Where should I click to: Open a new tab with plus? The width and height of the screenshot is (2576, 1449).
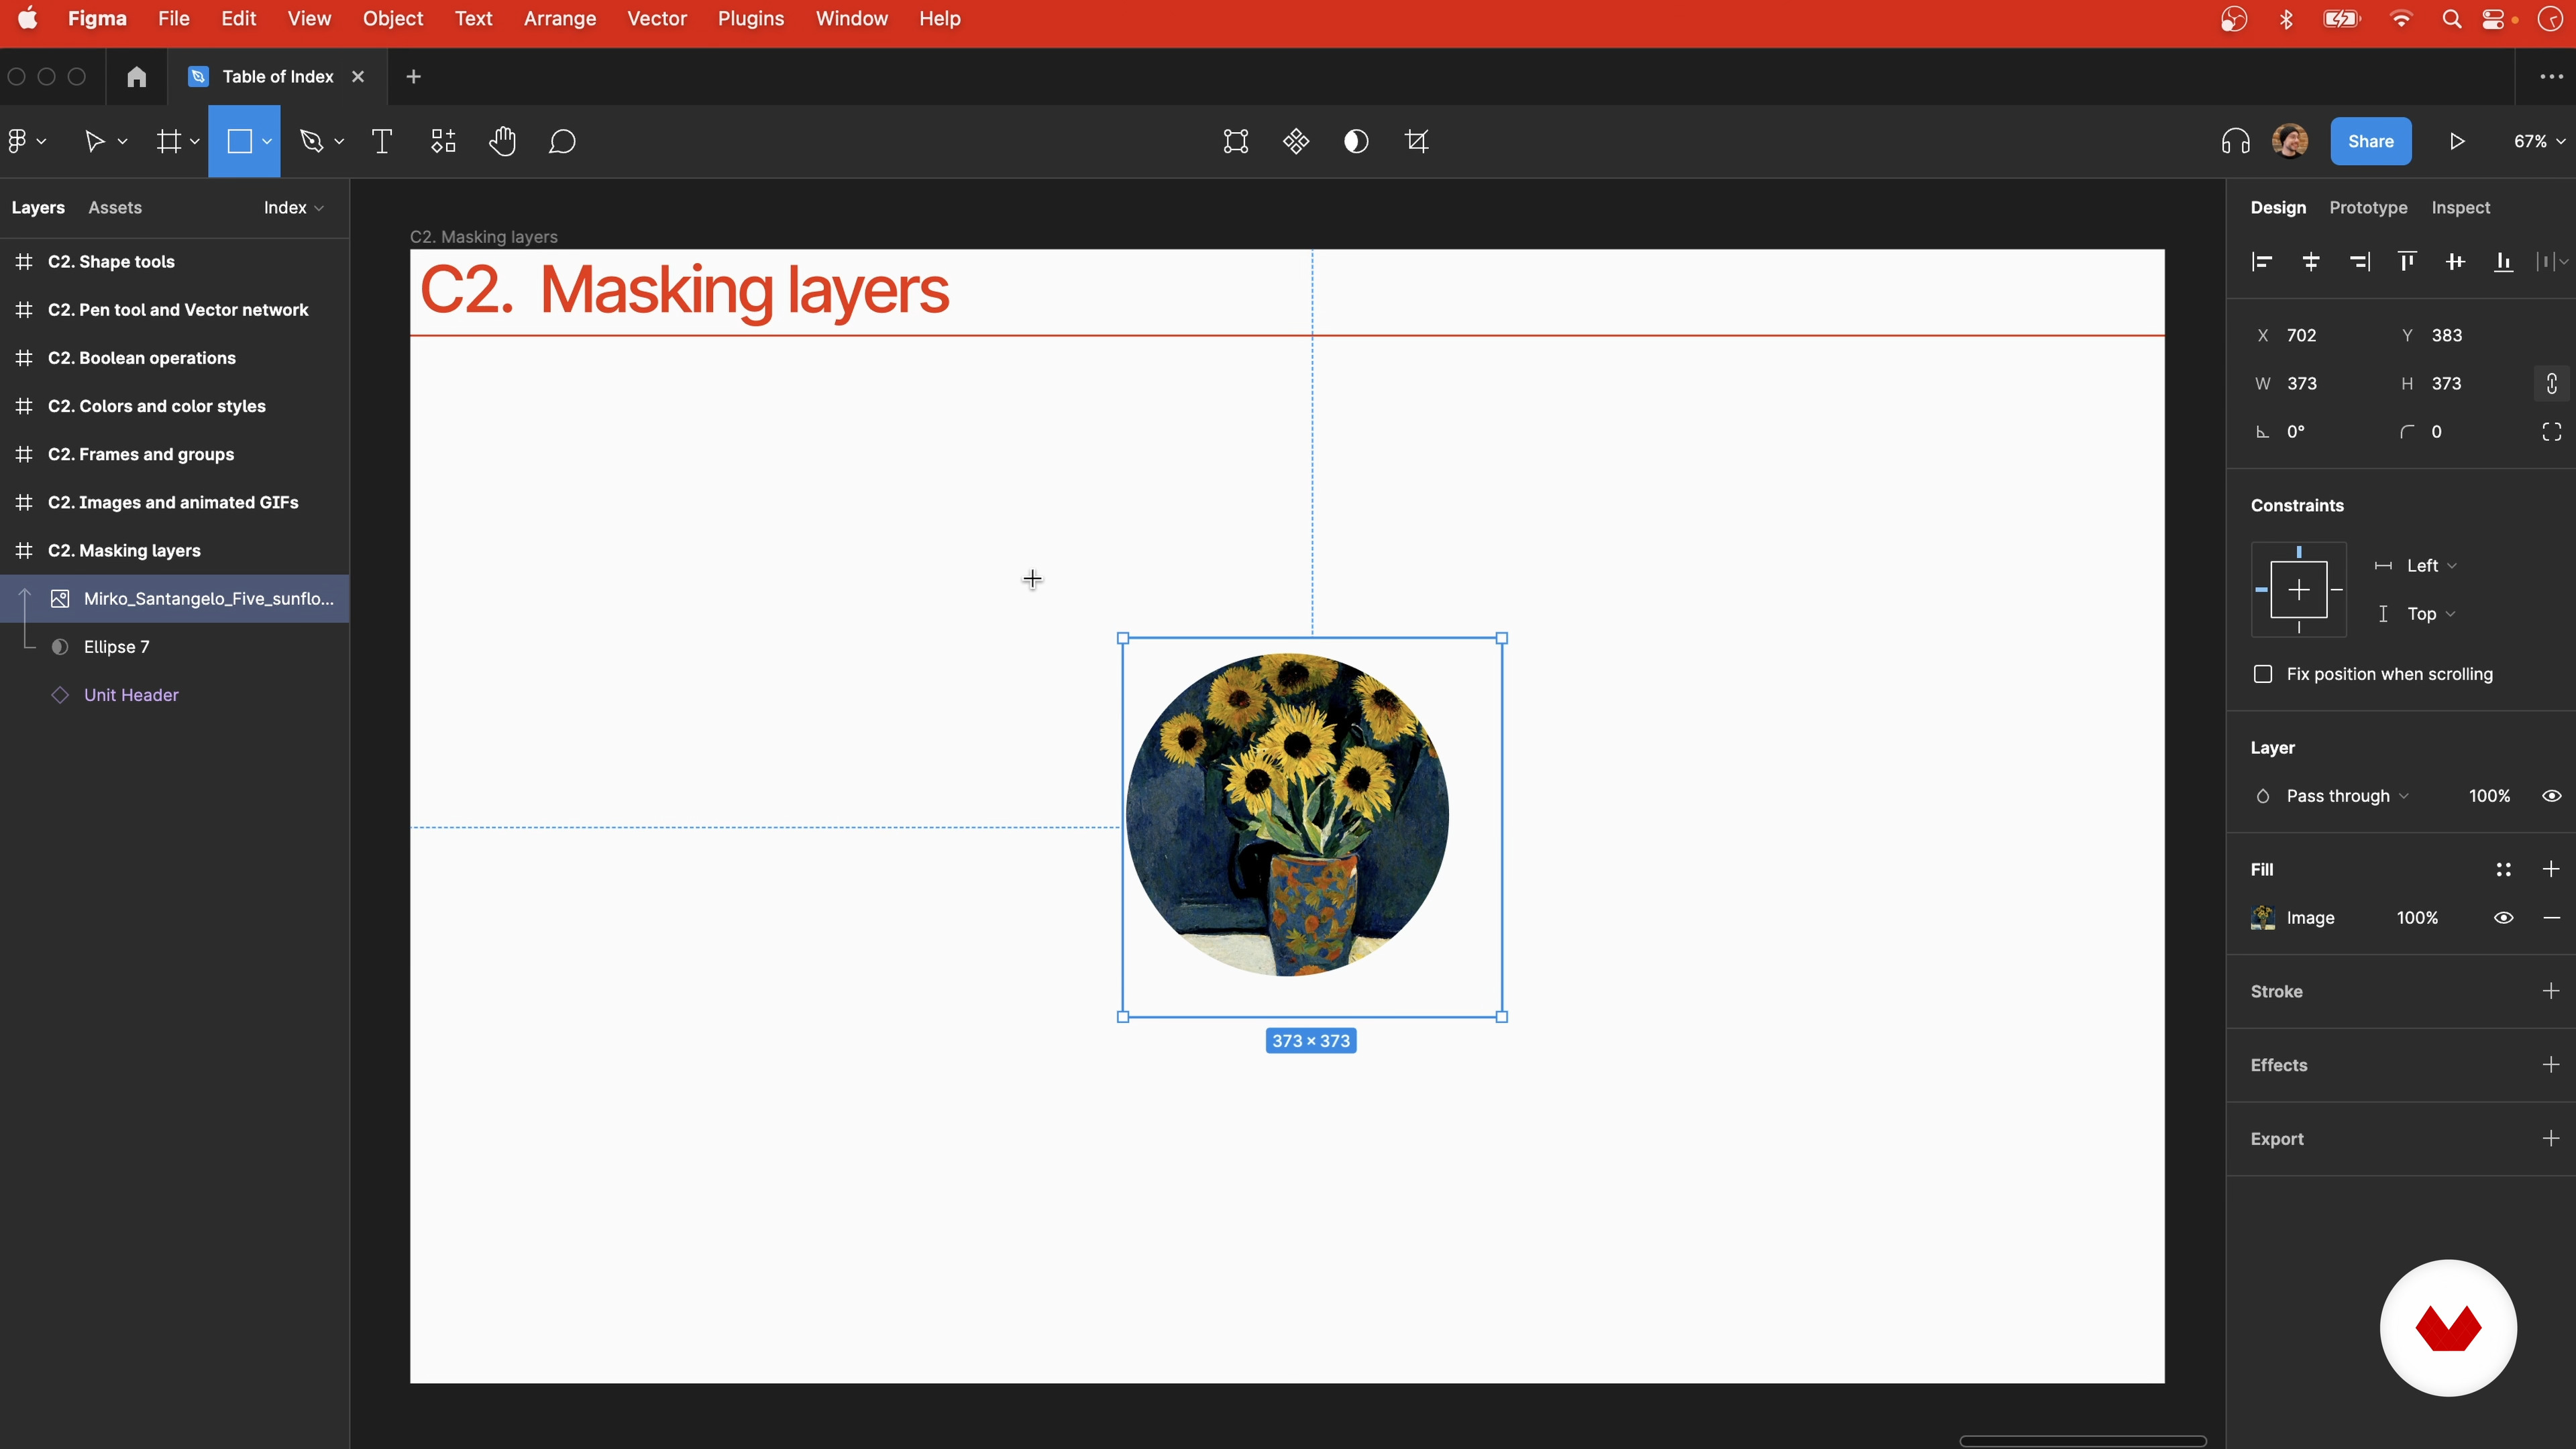coord(414,76)
